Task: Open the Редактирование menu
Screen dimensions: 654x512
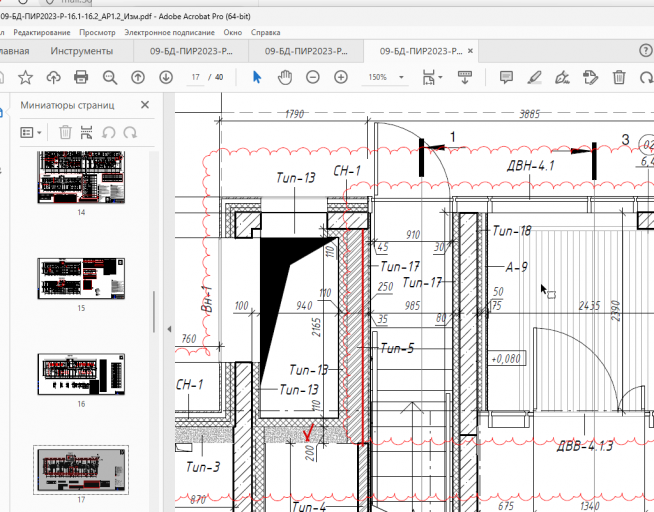Action: 42,33
